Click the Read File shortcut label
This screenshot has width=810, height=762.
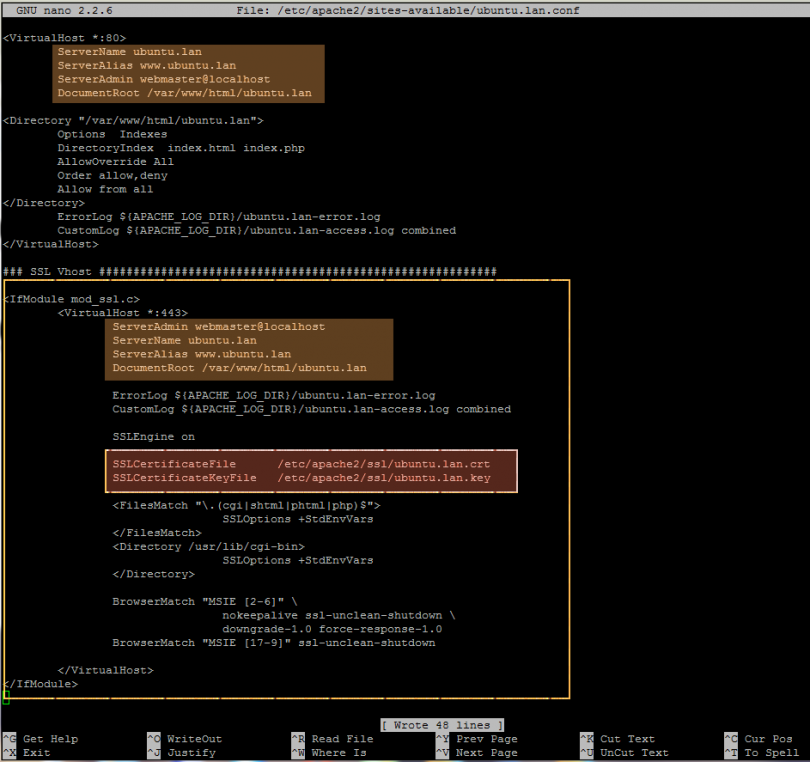click(342, 739)
